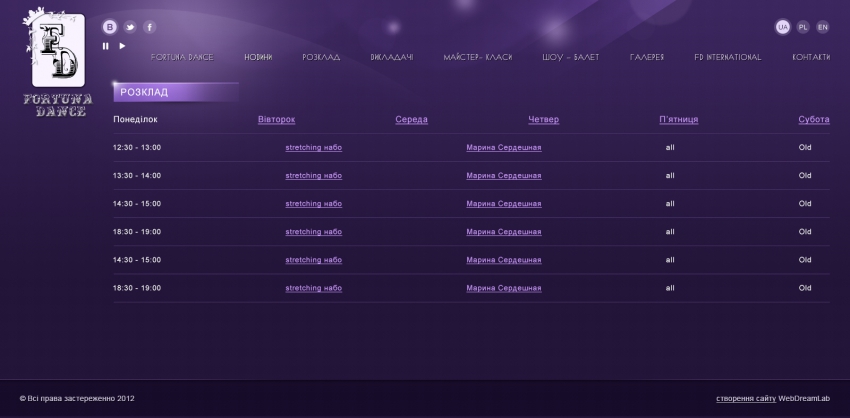Open the Facebook social icon

(150, 27)
